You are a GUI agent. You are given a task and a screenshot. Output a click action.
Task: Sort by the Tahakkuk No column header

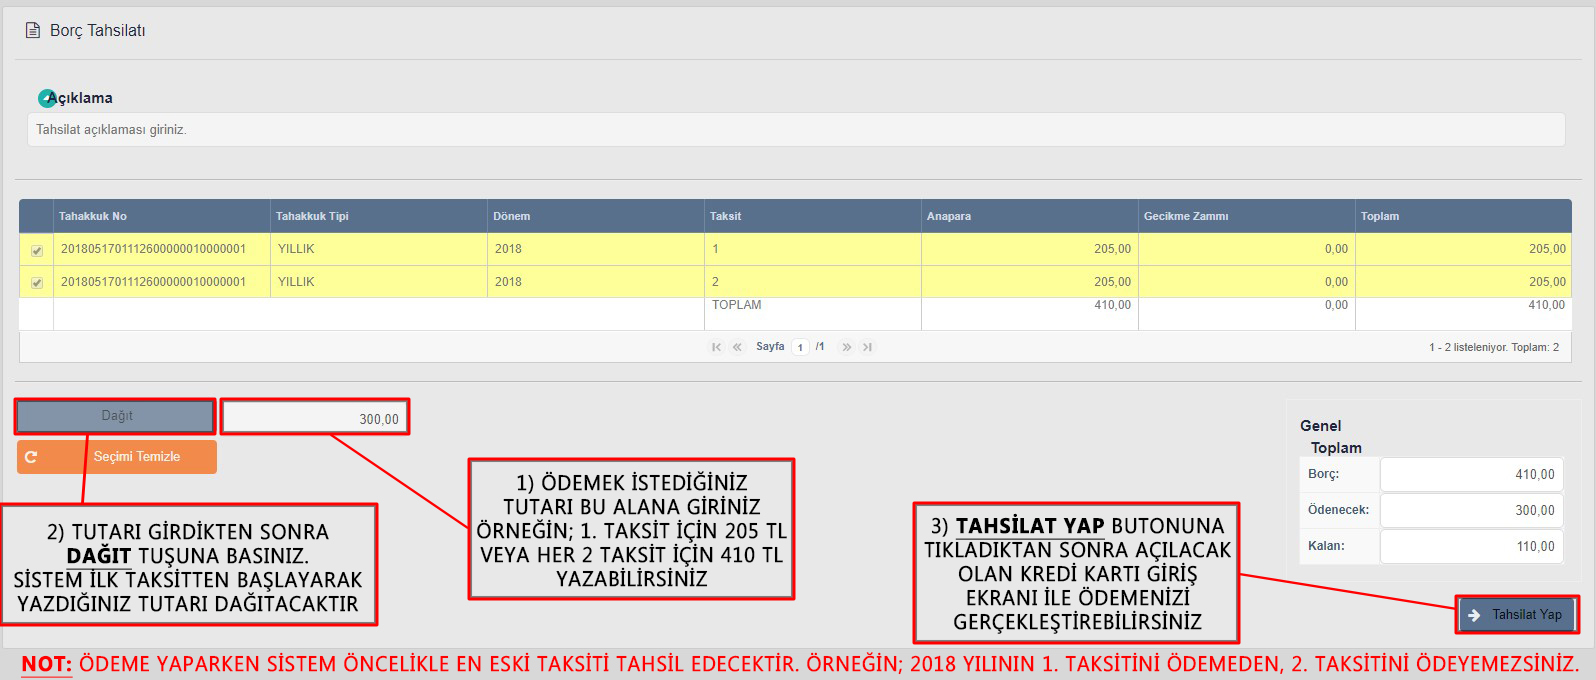(93, 216)
